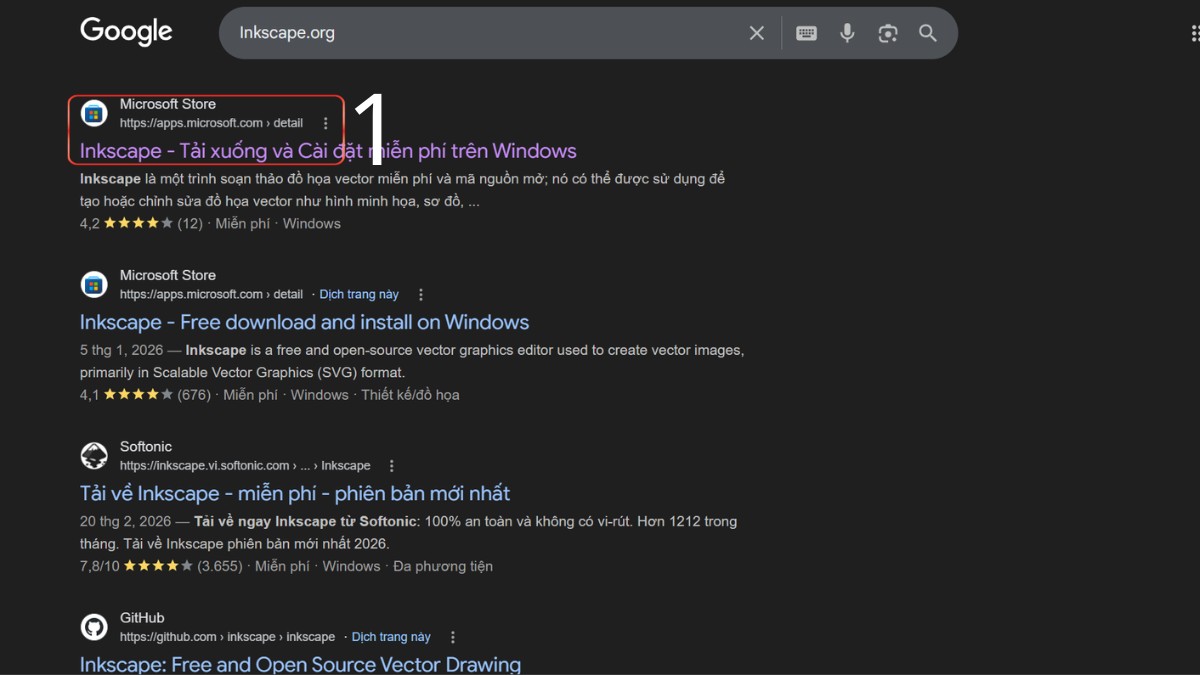Image resolution: width=1200 pixels, height=675 pixels.
Task: Open 'Inkscape - Tải xuống và Cài đặt miễn phí trên Windows'
Action: coord(327,150)
